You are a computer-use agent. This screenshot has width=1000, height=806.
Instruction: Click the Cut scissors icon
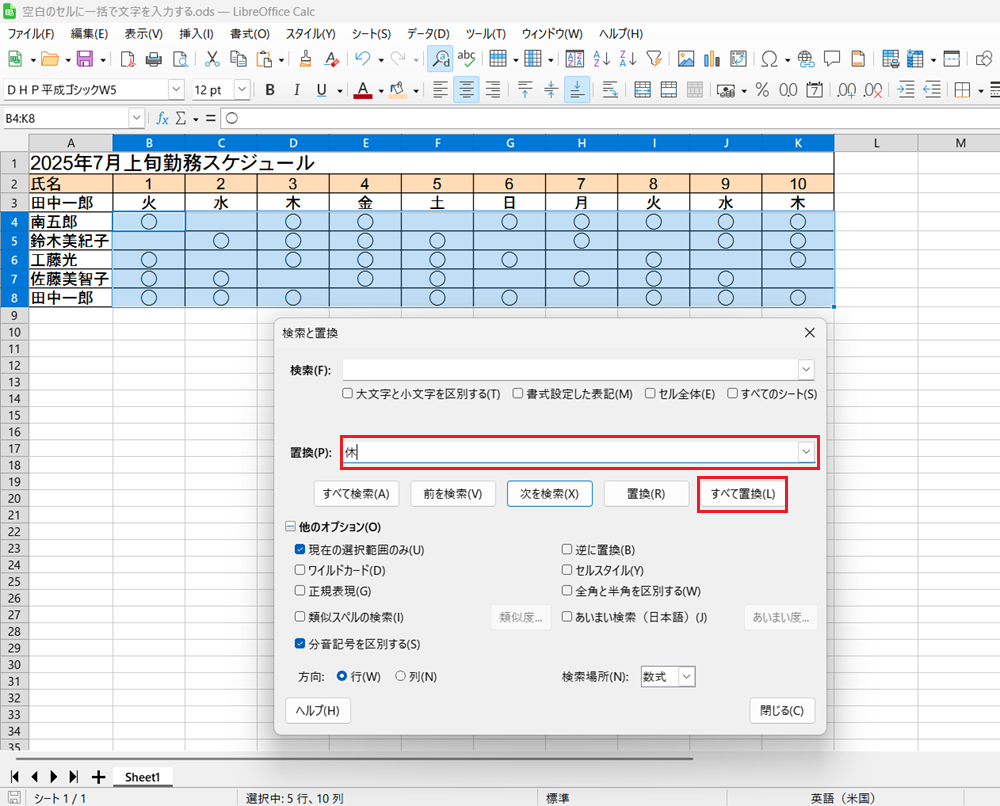[212, 59]
